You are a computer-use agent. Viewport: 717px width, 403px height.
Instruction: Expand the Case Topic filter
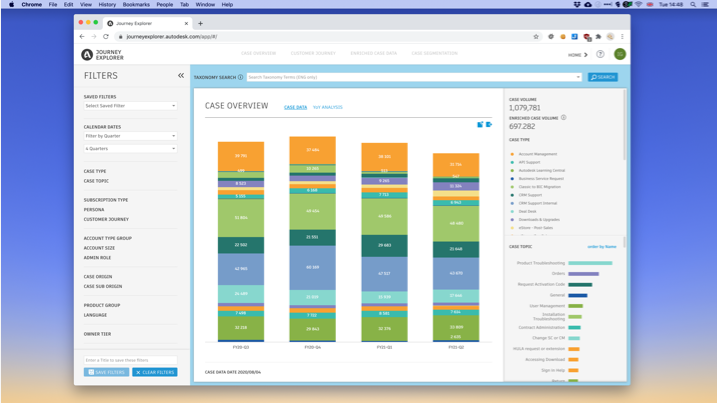point(96,181)
